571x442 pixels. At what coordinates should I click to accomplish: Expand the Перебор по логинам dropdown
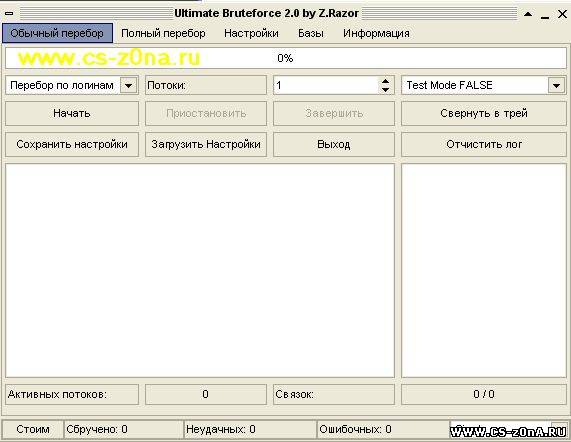click(x=129, y=86)
